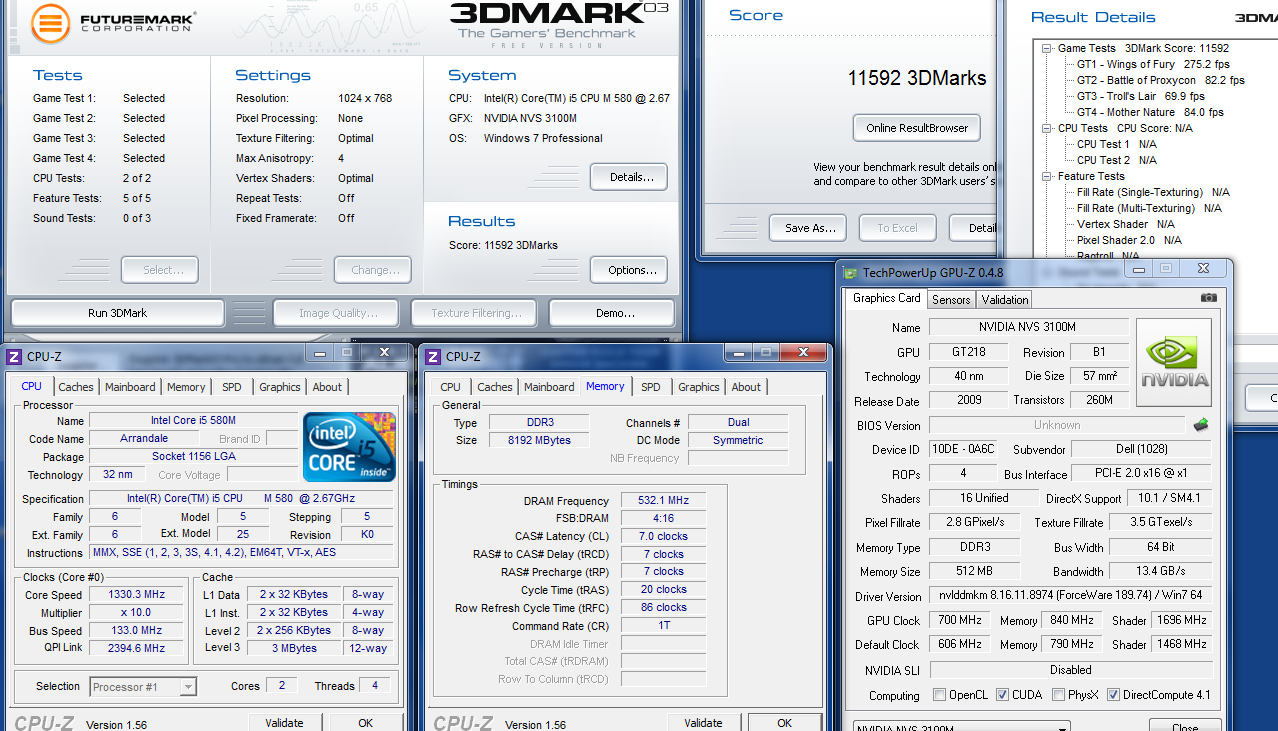Switch to the CPU tab in the Memory CPU-Z window
Image resolution: width=1278 pixels, height=731 pixels.
tap(451, 387)
